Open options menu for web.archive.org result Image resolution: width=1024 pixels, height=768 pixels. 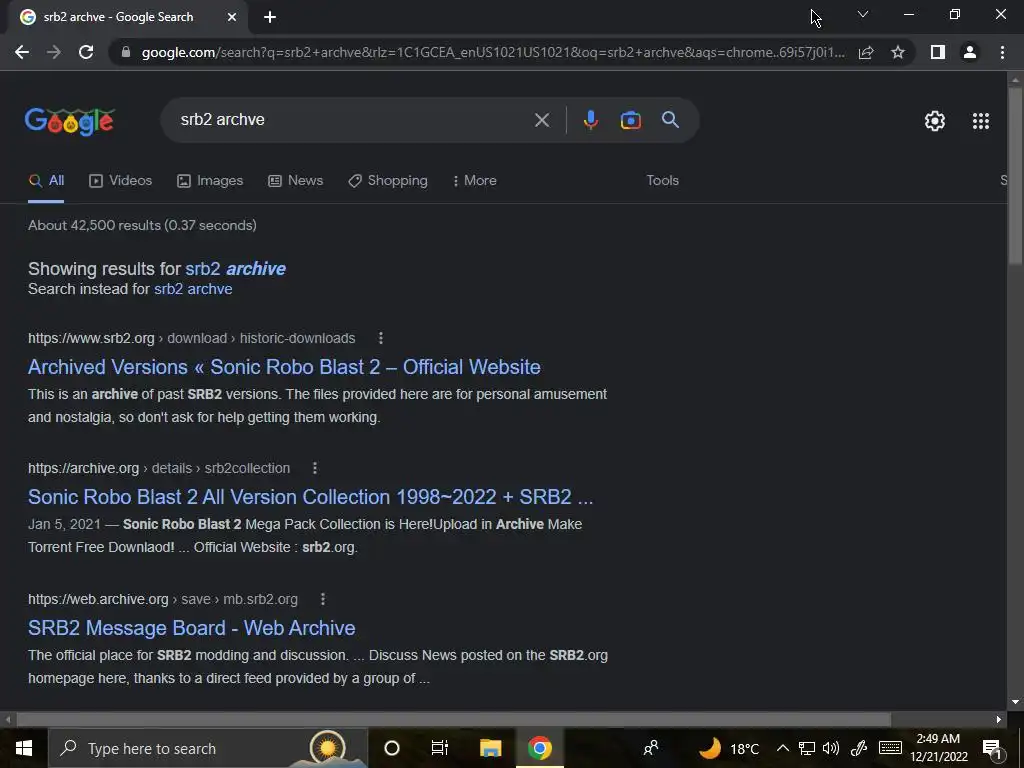tap(323, 599)
